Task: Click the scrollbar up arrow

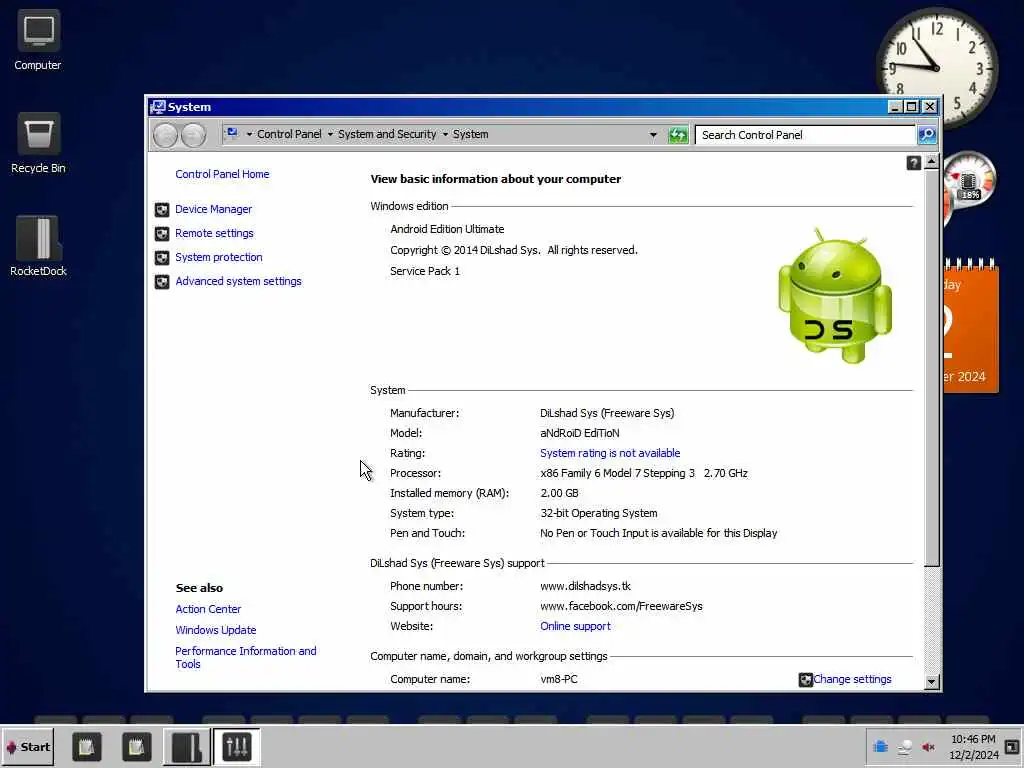Action: coord(932,161)
